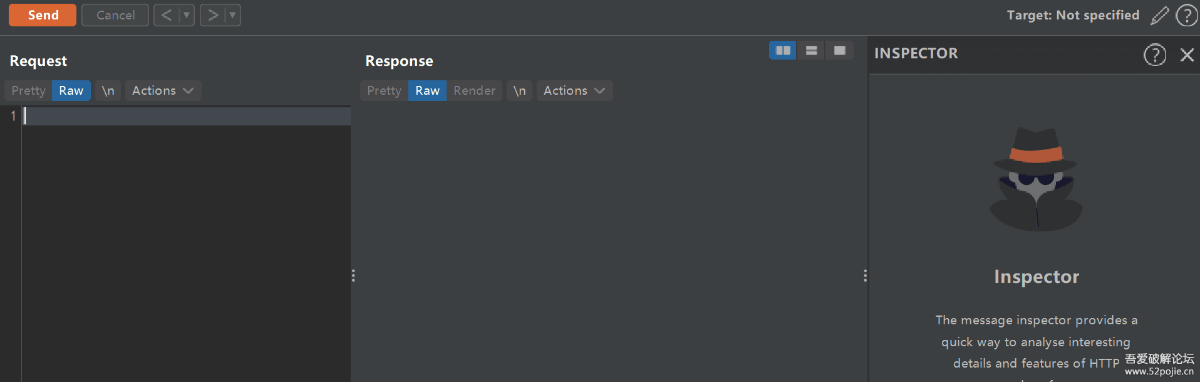Edit target with the pencil icon
The width and height of the screenshot is (1200, 382).
[x=1159, y=15]
